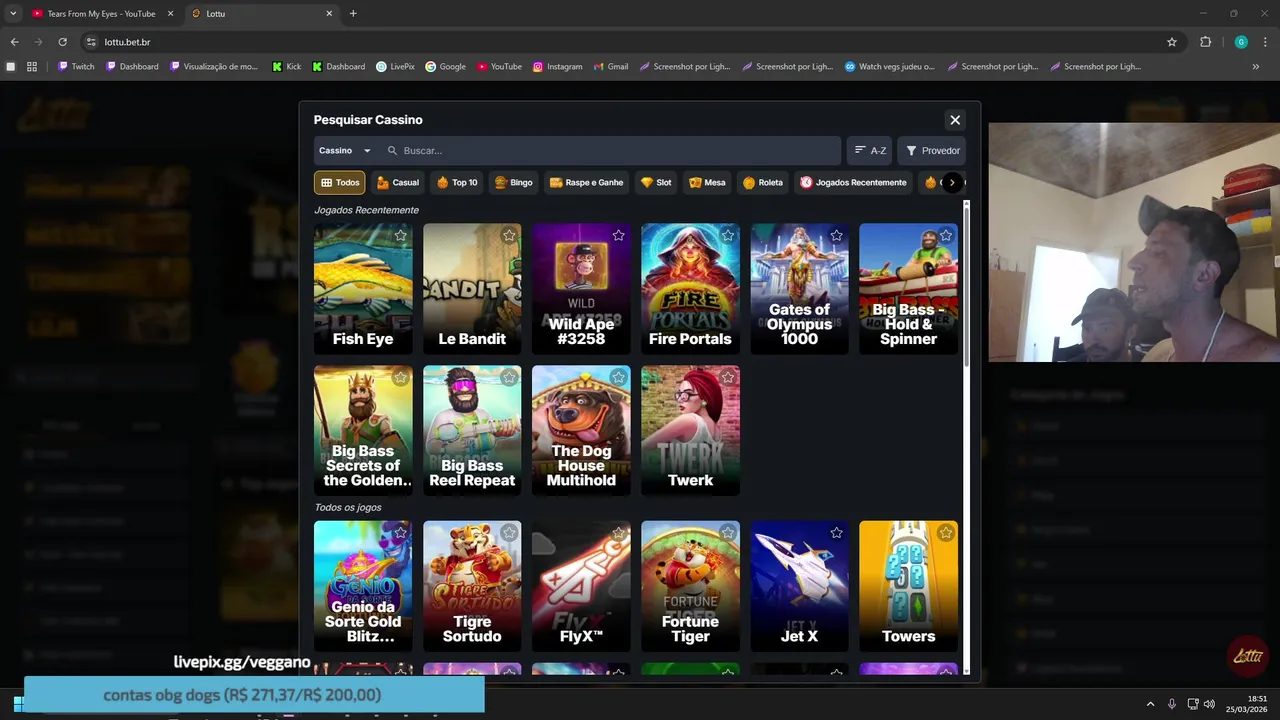Open the taskbar volume control
This screenshot has width=1280, height=720.
[x=1209, y=704]
